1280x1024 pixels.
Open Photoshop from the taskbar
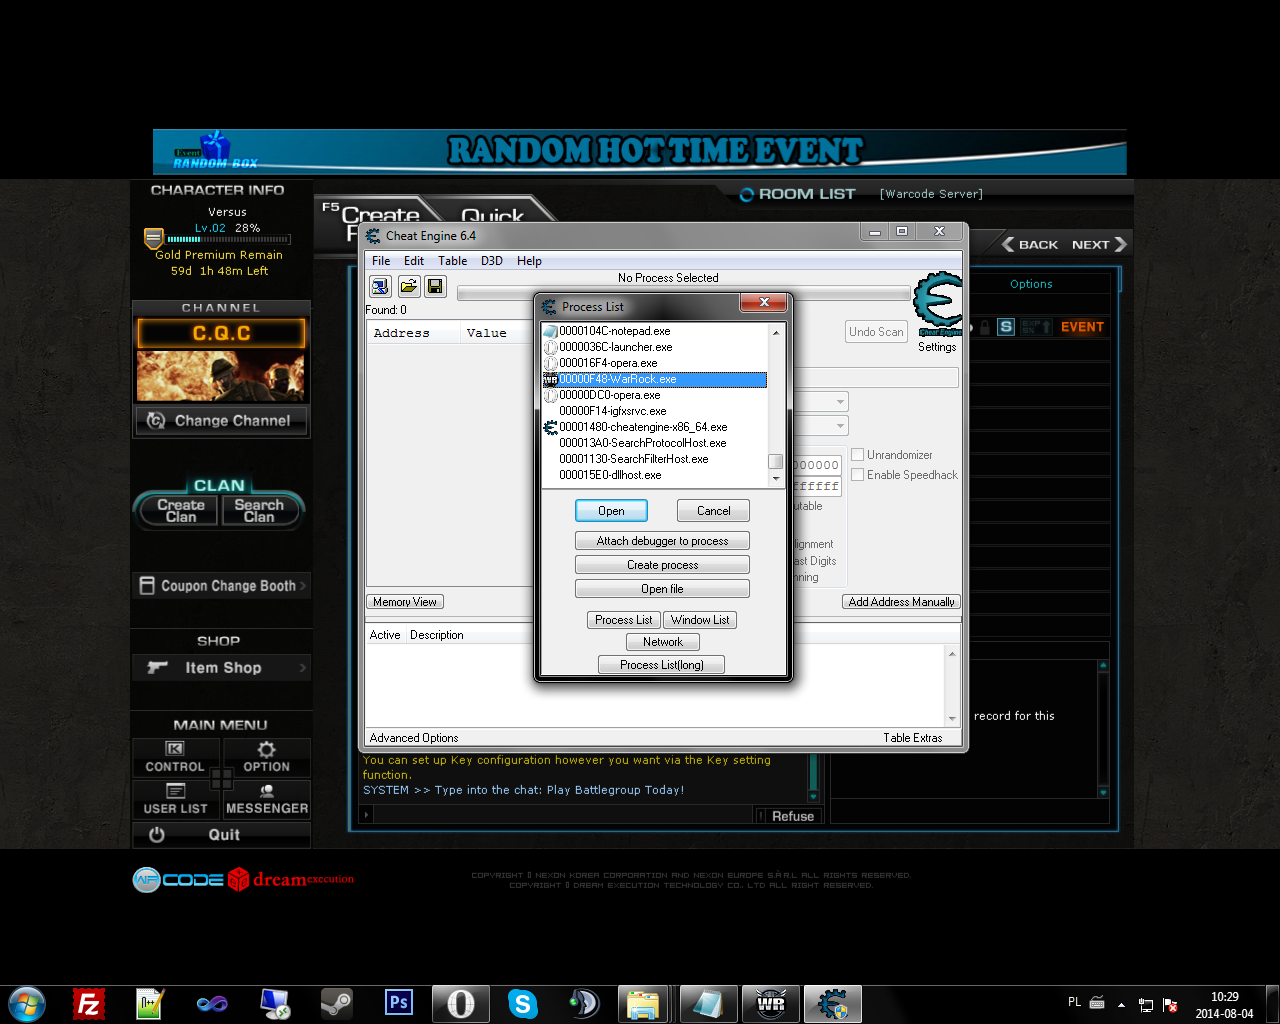click(x=398, y=1003)
